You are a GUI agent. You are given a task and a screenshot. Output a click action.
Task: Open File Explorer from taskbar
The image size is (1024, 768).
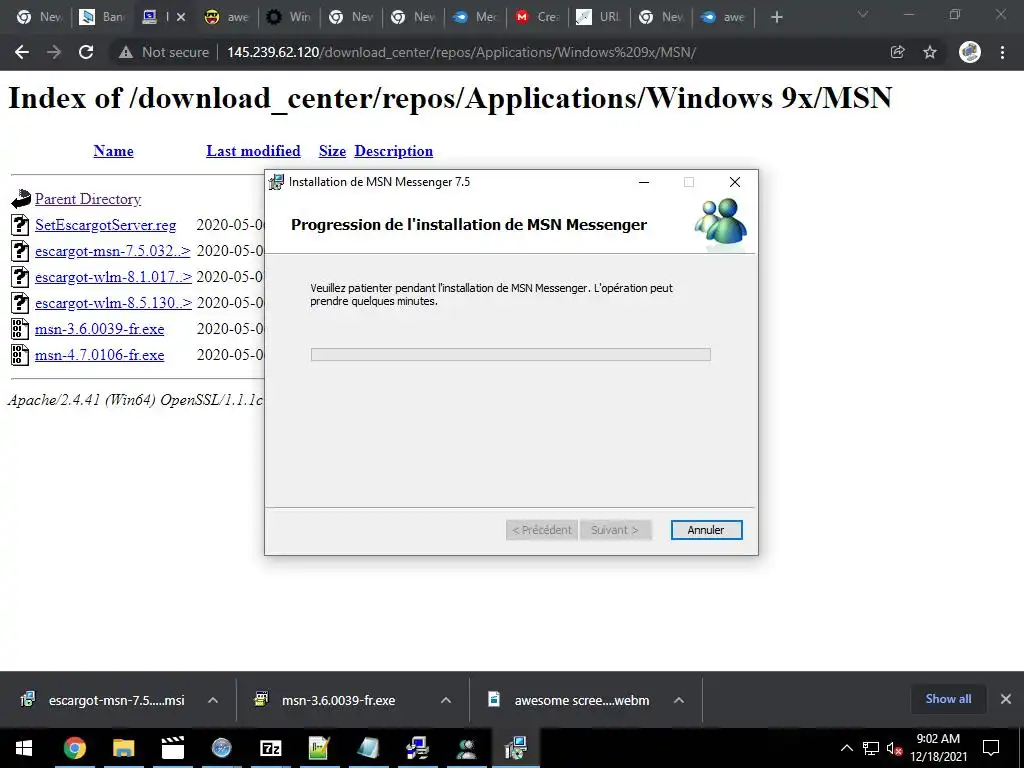[x=123, y=748]
